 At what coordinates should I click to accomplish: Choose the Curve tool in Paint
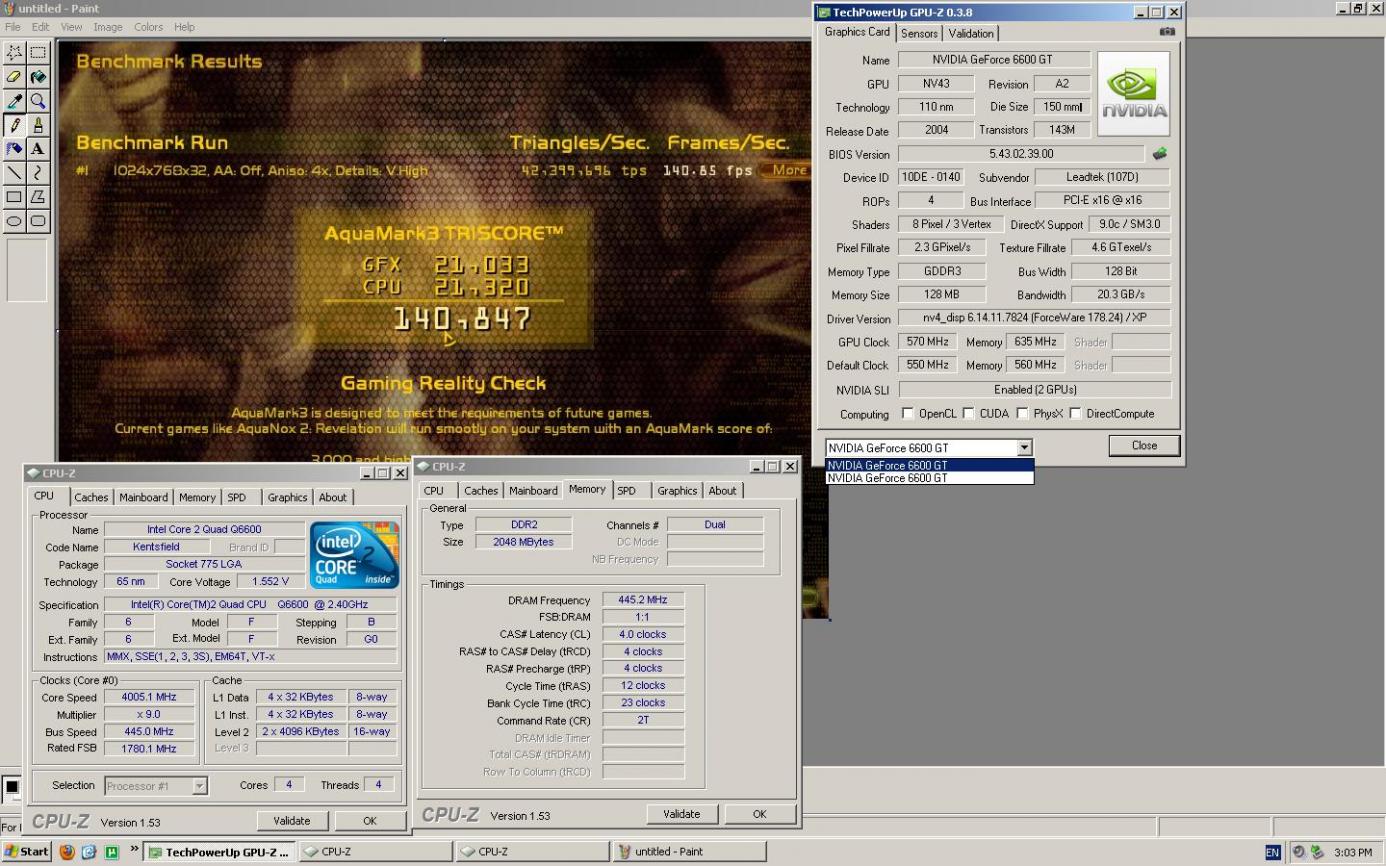point(38,173)
